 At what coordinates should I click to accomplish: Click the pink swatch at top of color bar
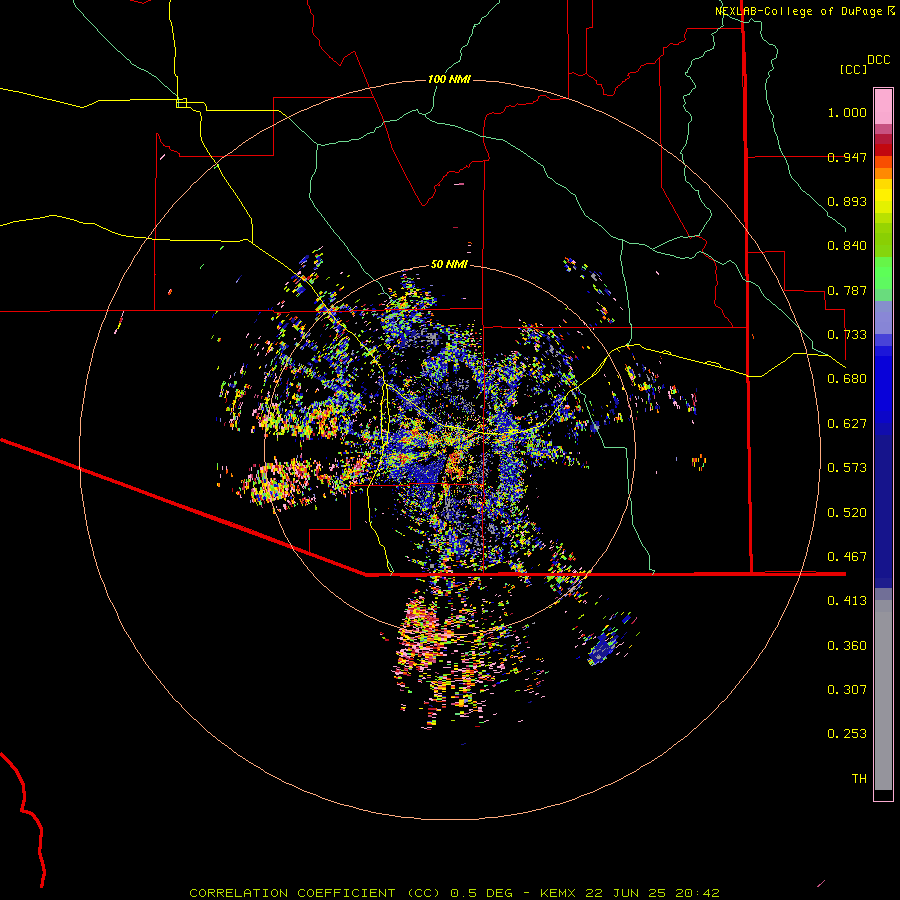coord(883,106)
